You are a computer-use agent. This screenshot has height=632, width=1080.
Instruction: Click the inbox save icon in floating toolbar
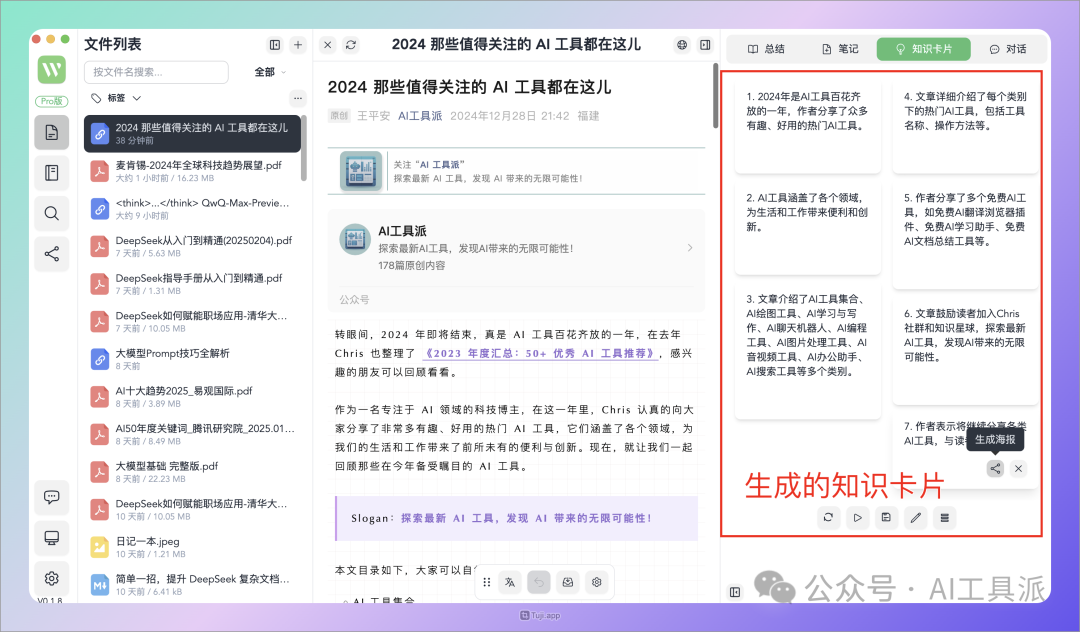[568, 582]
